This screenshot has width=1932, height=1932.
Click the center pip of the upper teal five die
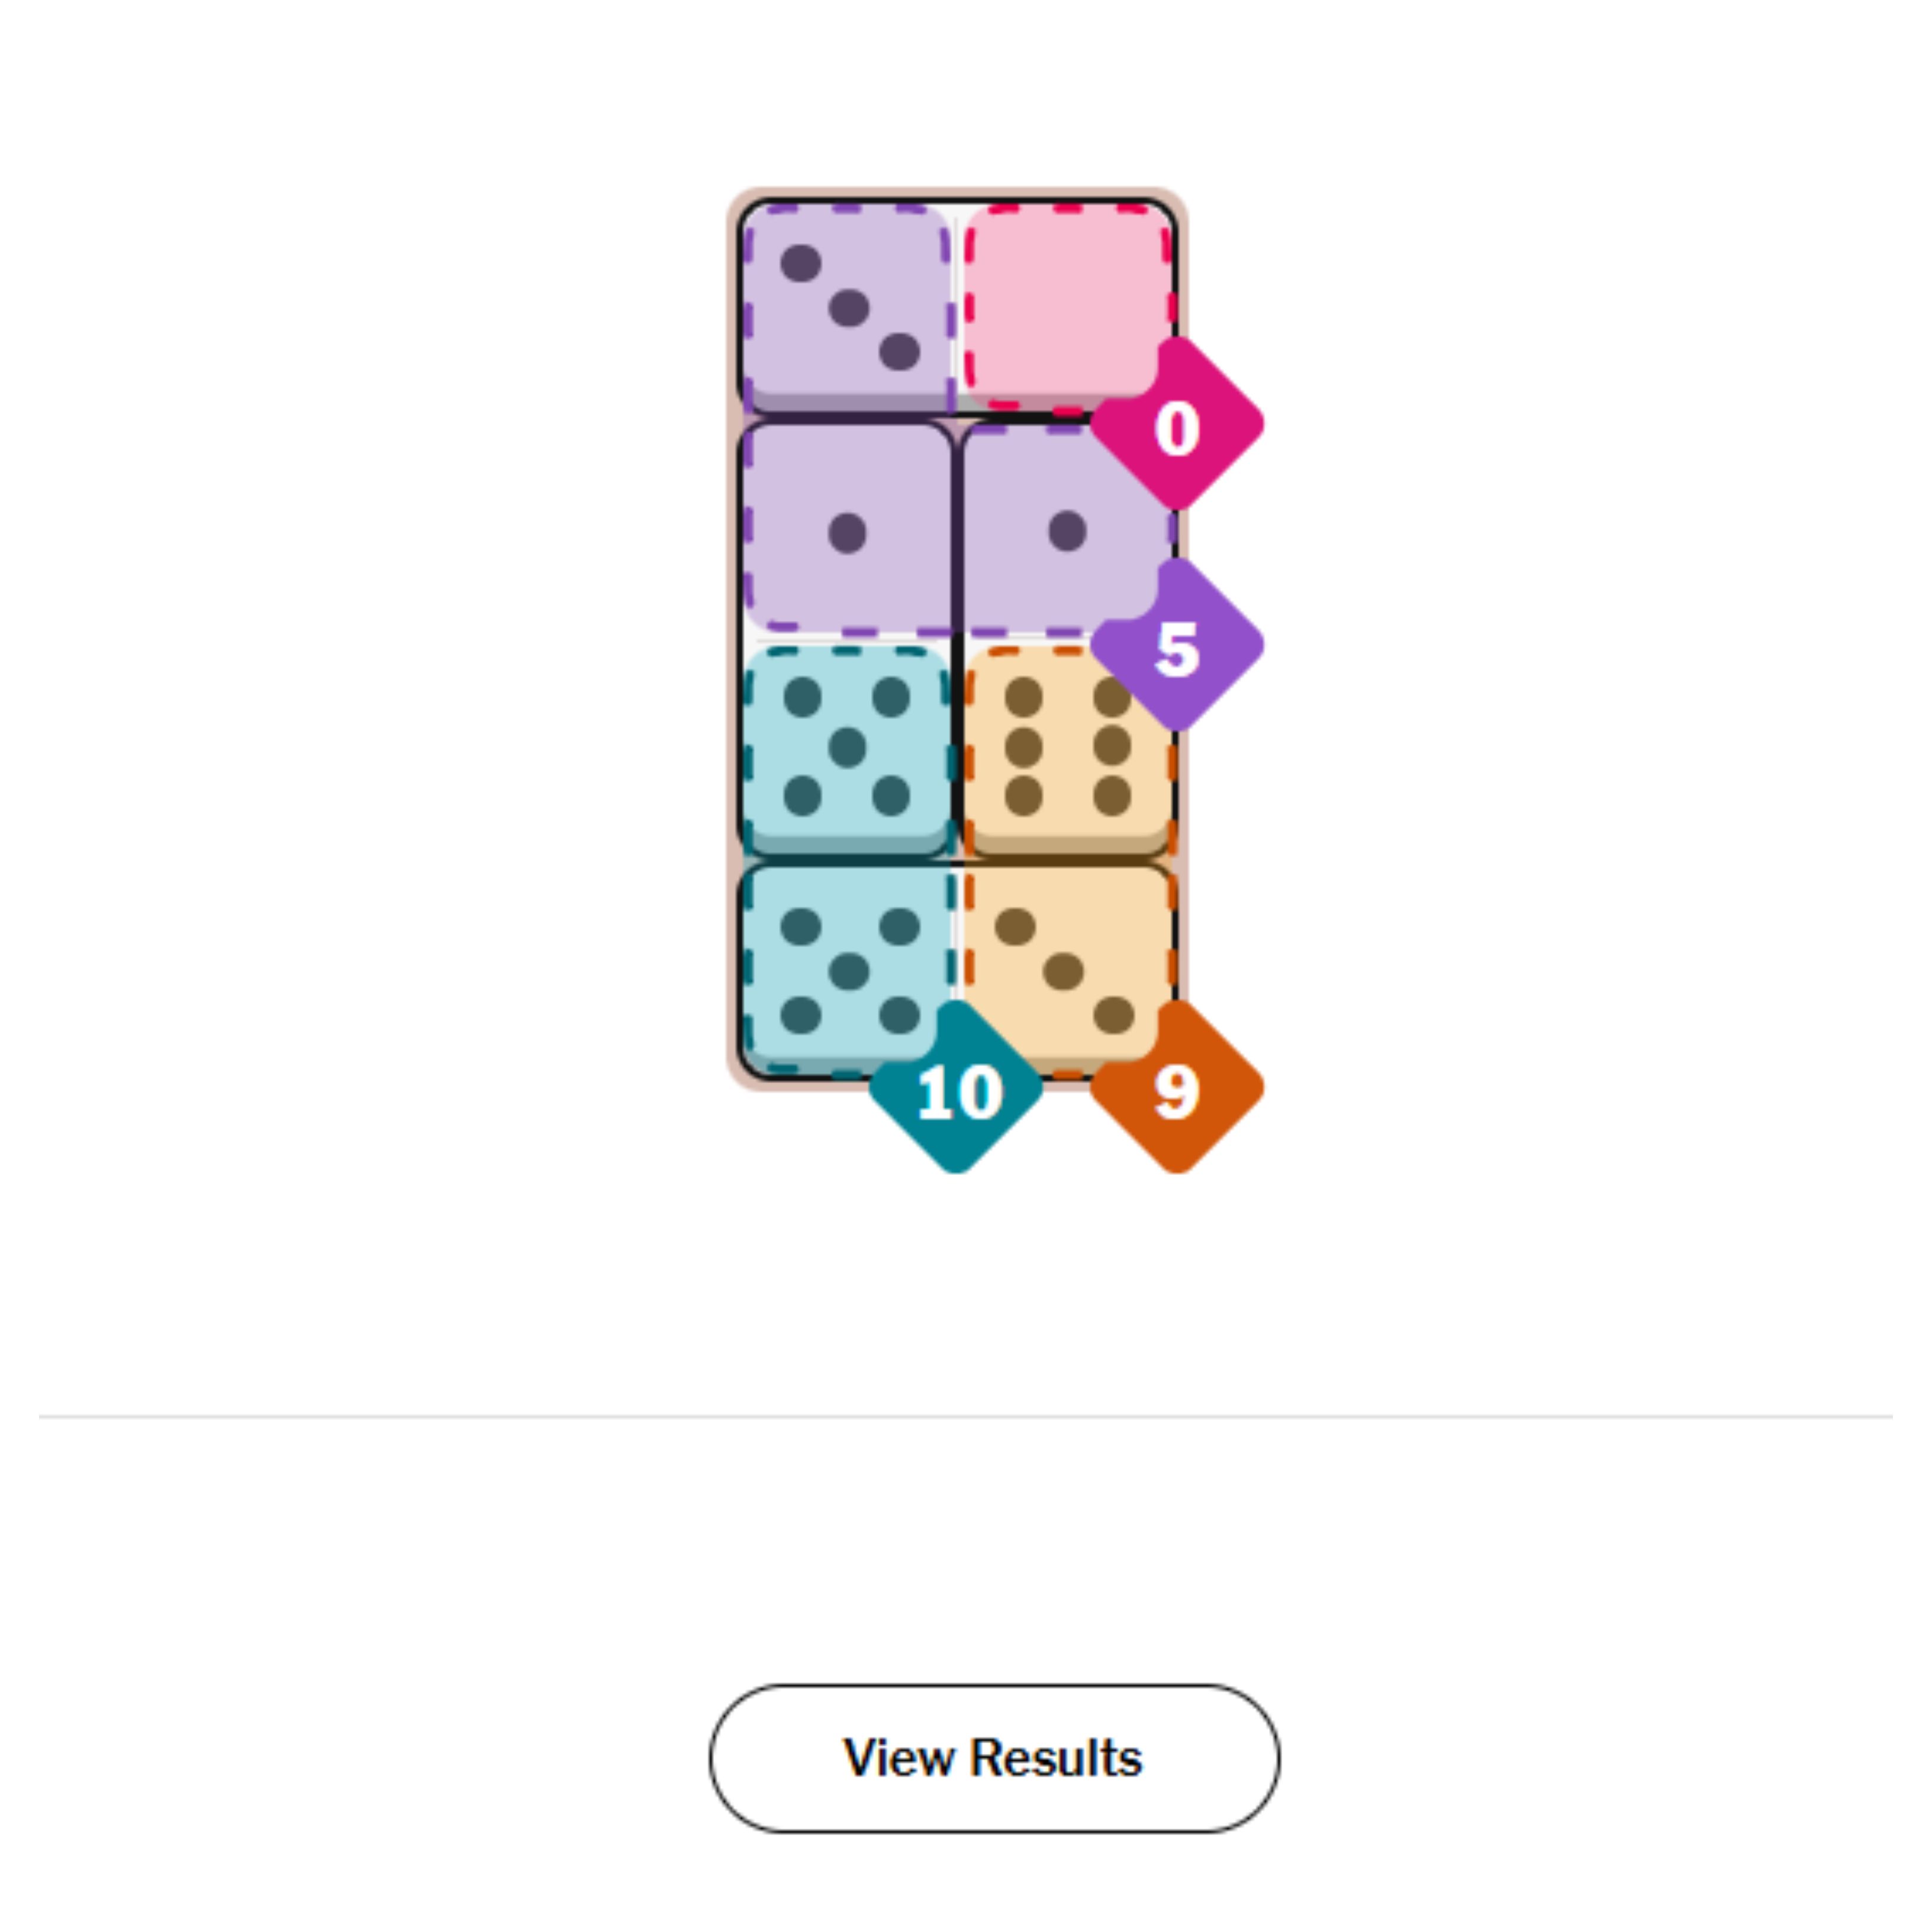848,747
